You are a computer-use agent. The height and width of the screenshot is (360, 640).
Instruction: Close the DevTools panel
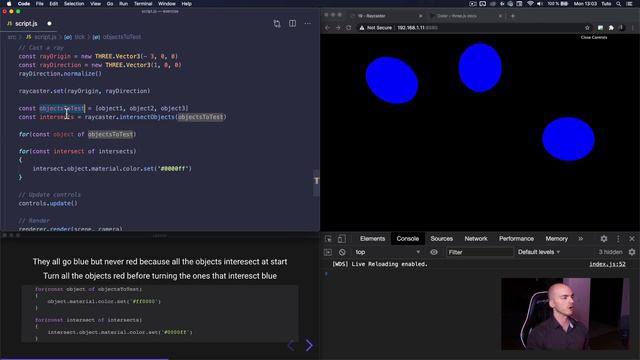632,239
